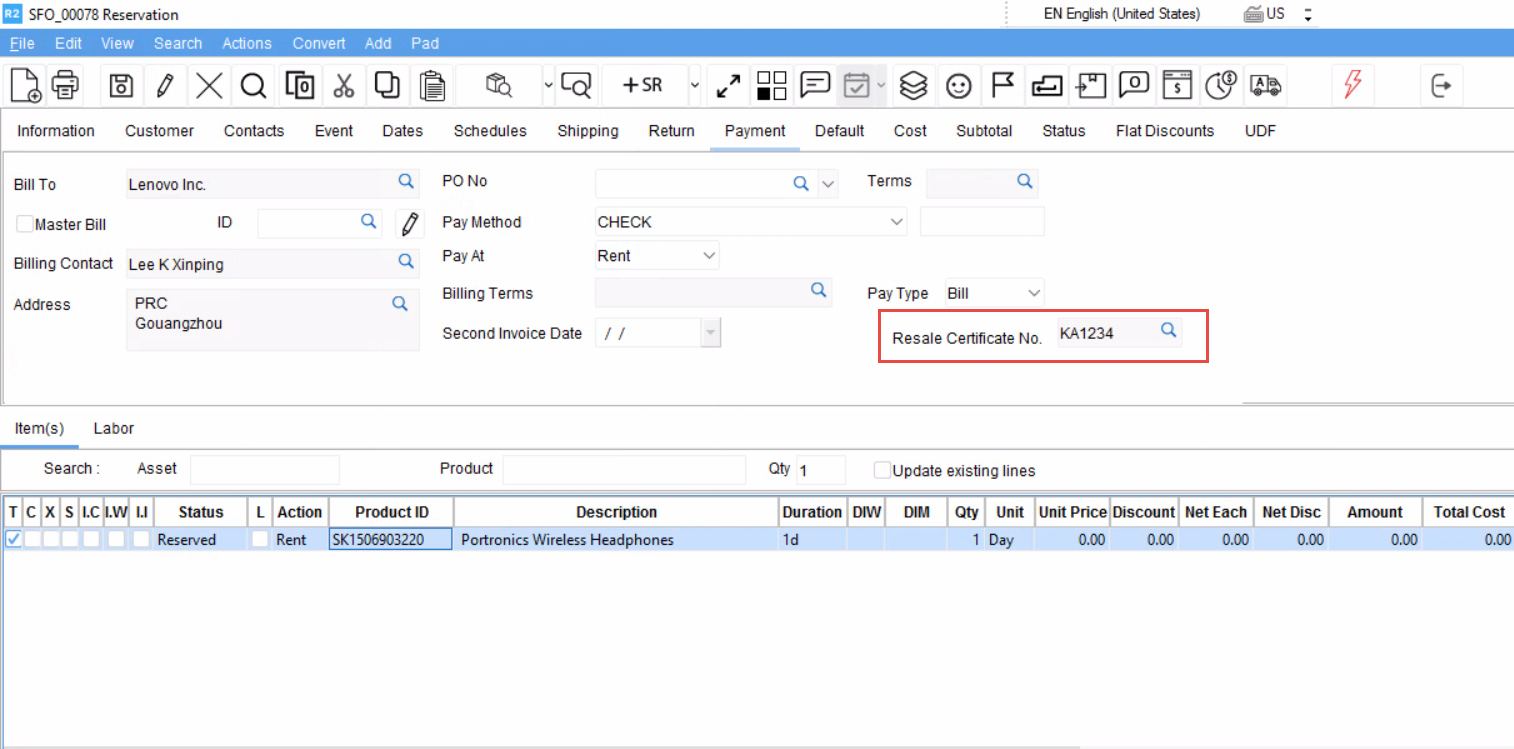The image size is (1514, 749).
Task: Untick the T column checkbox in Reserved row
Action: pyautogui.click(x=13, y=539)
